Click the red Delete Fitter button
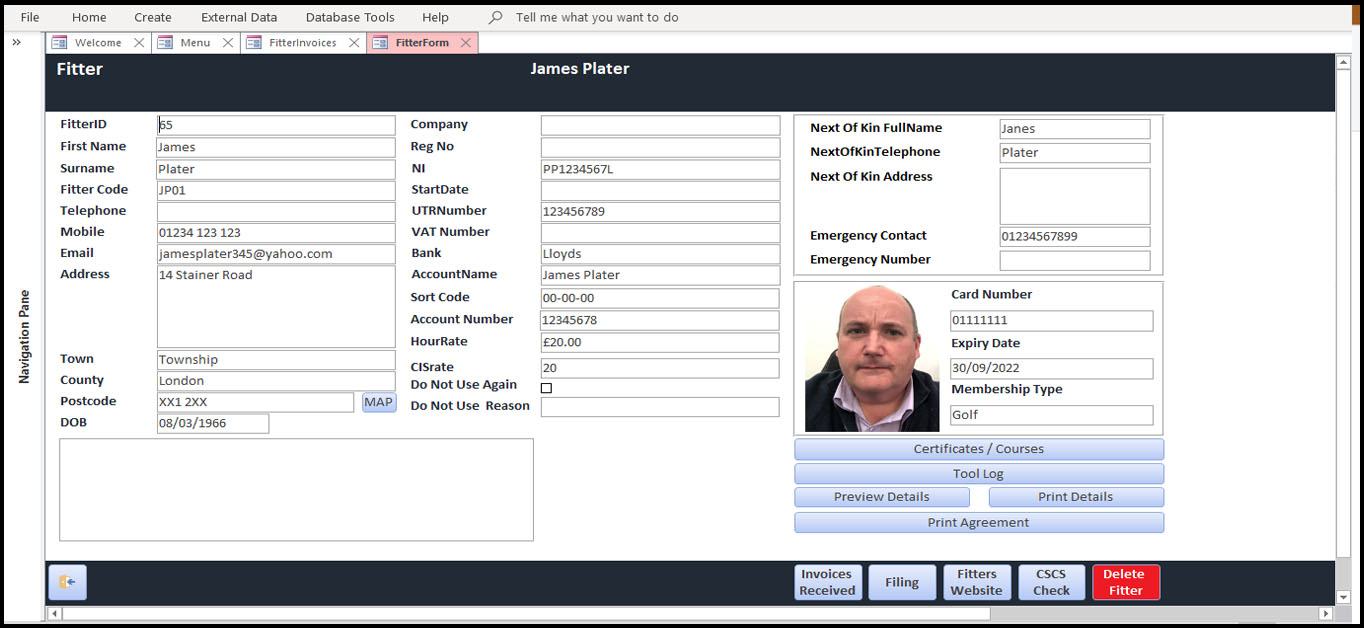The width and height of the screenshot is (1364, 628). 1125,582
